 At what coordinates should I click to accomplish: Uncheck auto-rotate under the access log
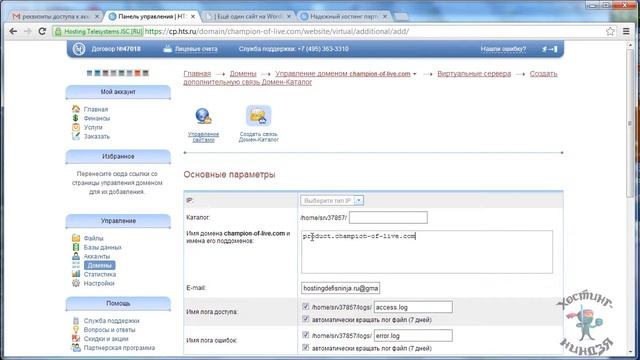tap(306, 319)
